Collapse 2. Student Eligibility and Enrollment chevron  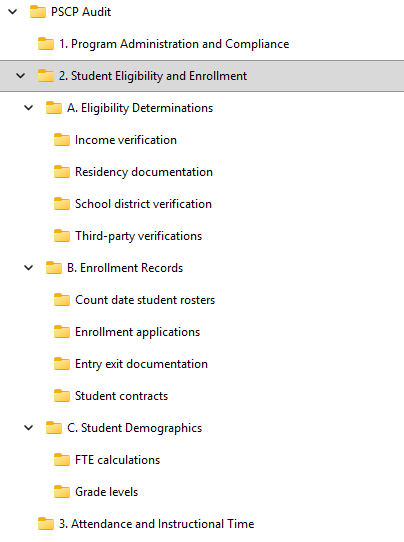(x=21, y=76)
